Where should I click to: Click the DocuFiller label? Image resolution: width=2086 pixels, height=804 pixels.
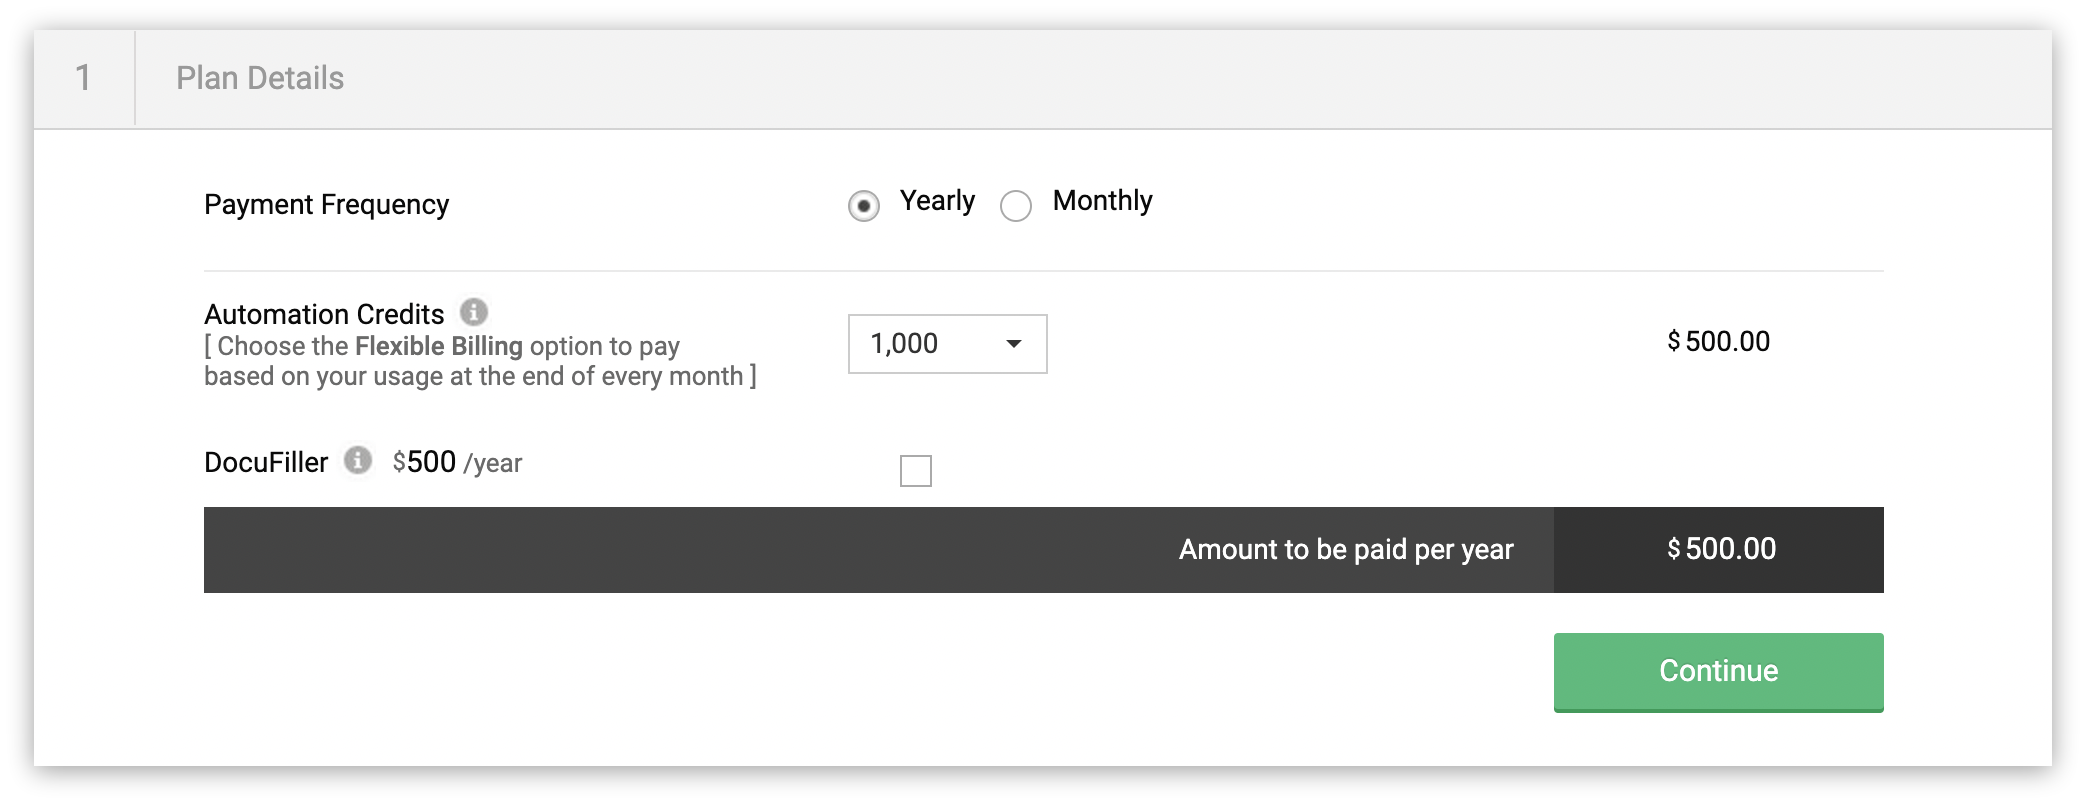(266, 462)
